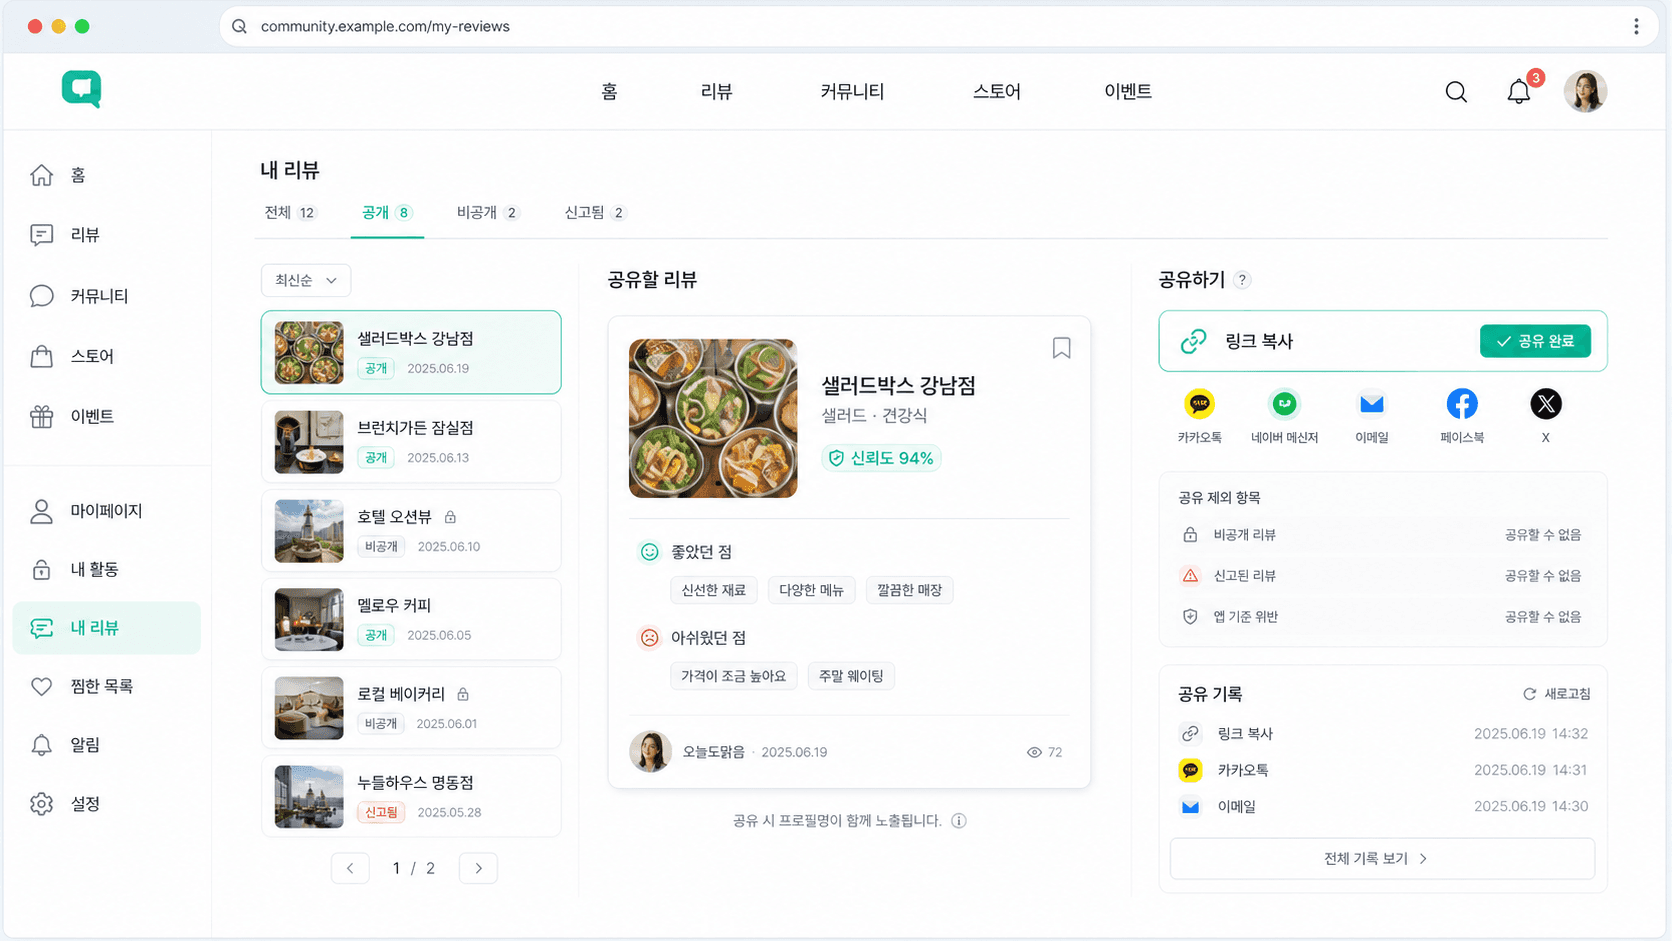Screen dimensions: 1672x941
Task: Select the 멜로우 커피 list item
Action: point(411,619)
